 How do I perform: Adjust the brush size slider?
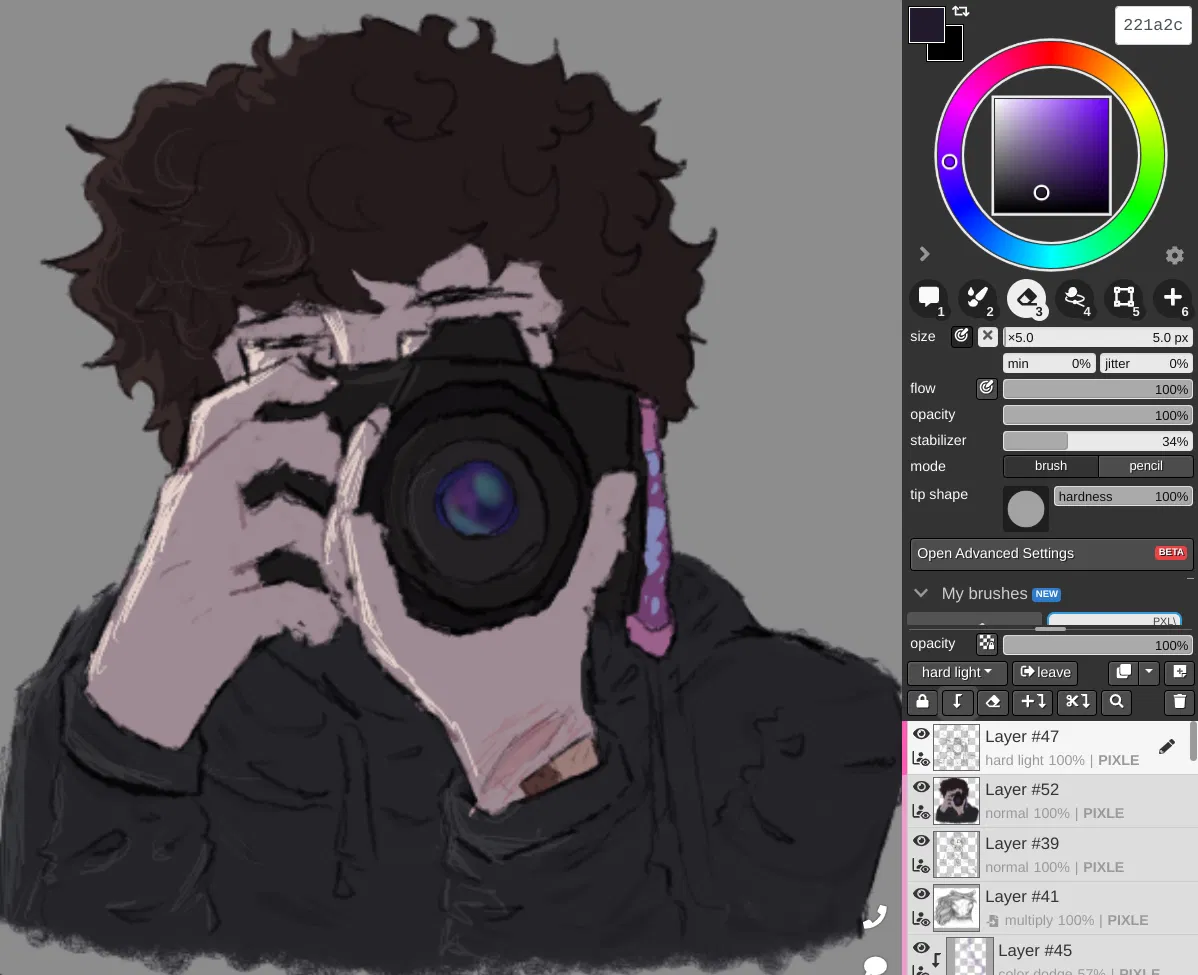[1097, 337]
